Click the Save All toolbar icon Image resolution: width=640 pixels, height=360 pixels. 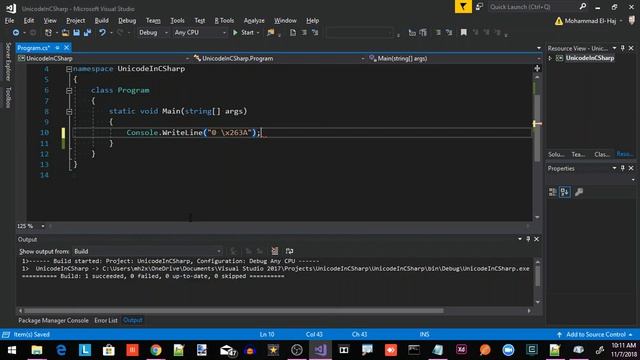(87, 33)
